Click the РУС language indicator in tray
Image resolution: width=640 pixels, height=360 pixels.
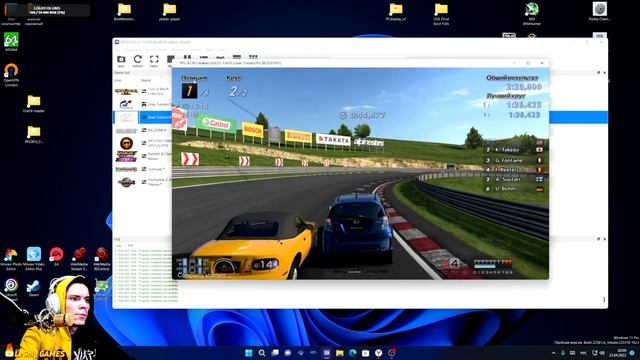[x=583, y=353]
